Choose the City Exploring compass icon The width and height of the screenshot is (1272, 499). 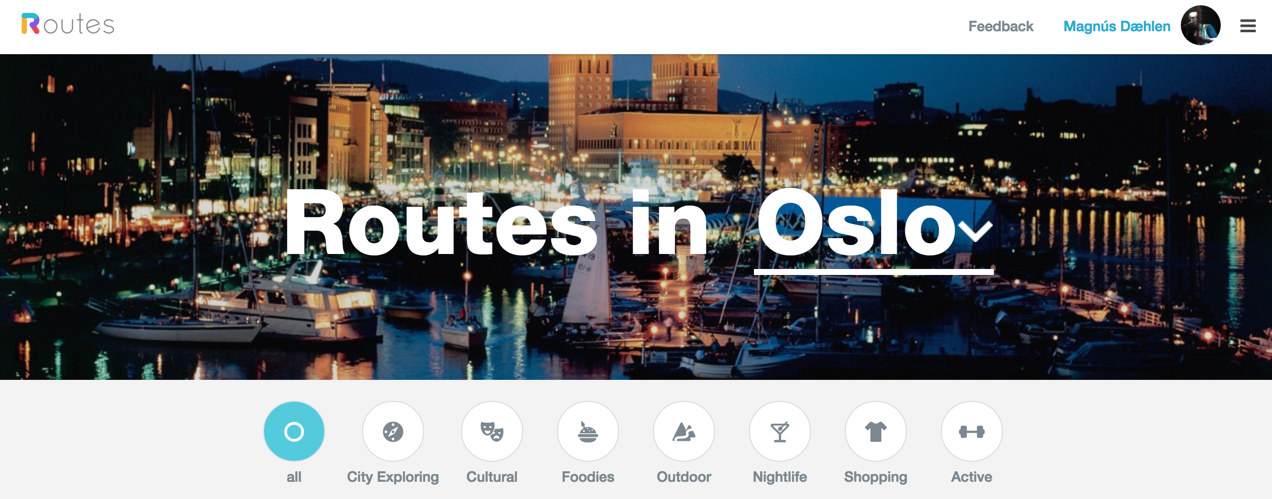click(x=393, y=431)
